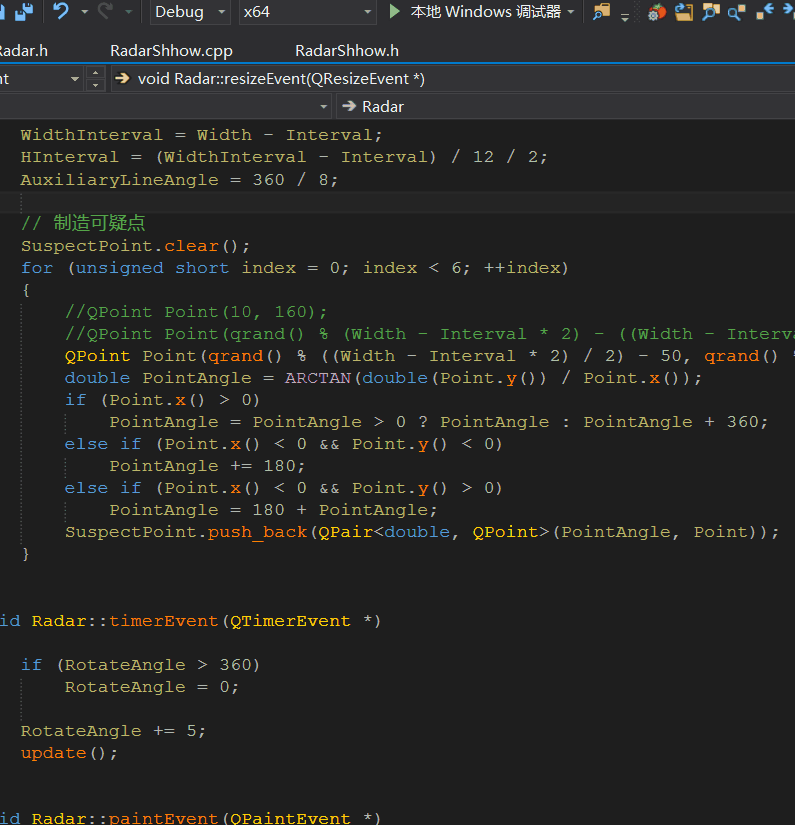Undo the last edit
The width and height of the screenshot is (795, 825).
pyautogui.click(x=61, y=11)
